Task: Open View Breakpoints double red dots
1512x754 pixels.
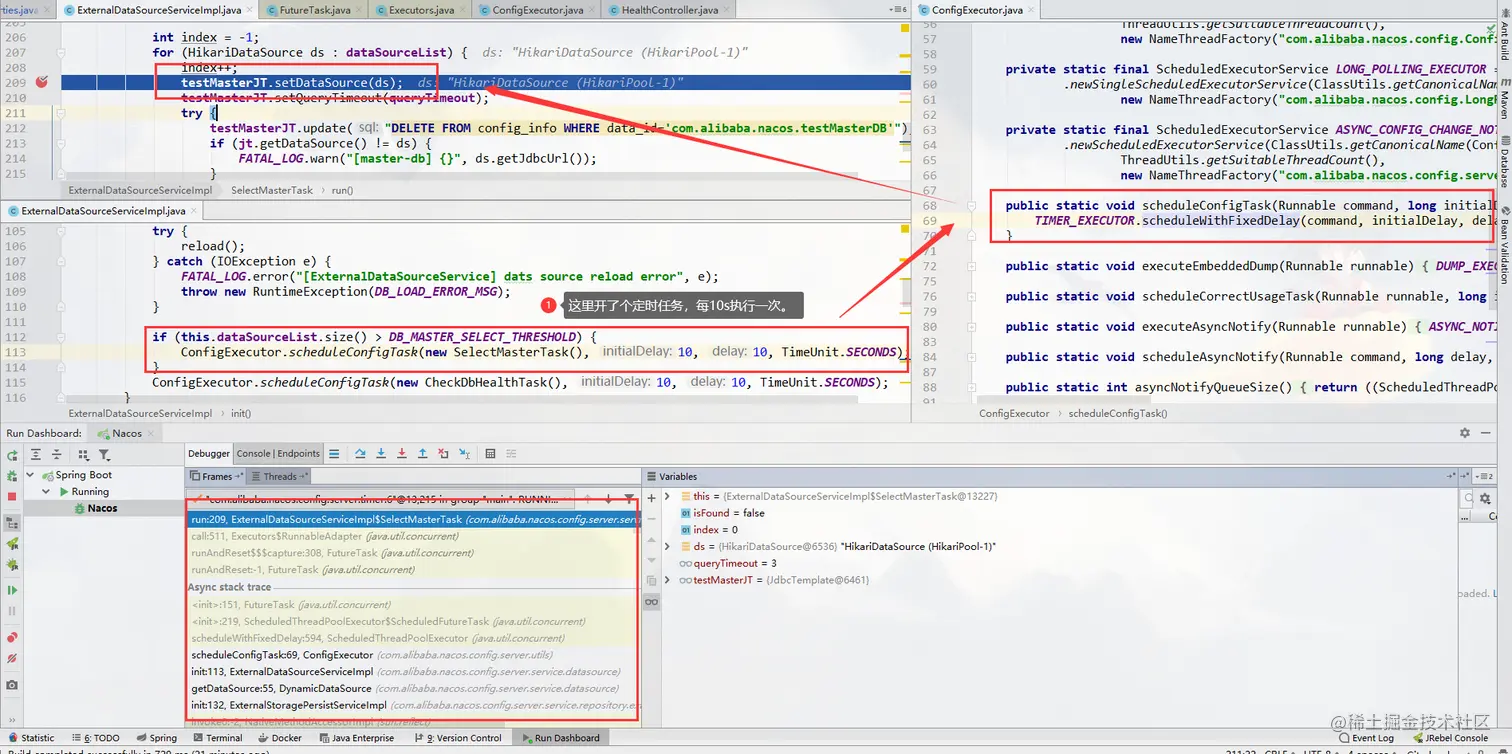Action: tap(12, 637)
